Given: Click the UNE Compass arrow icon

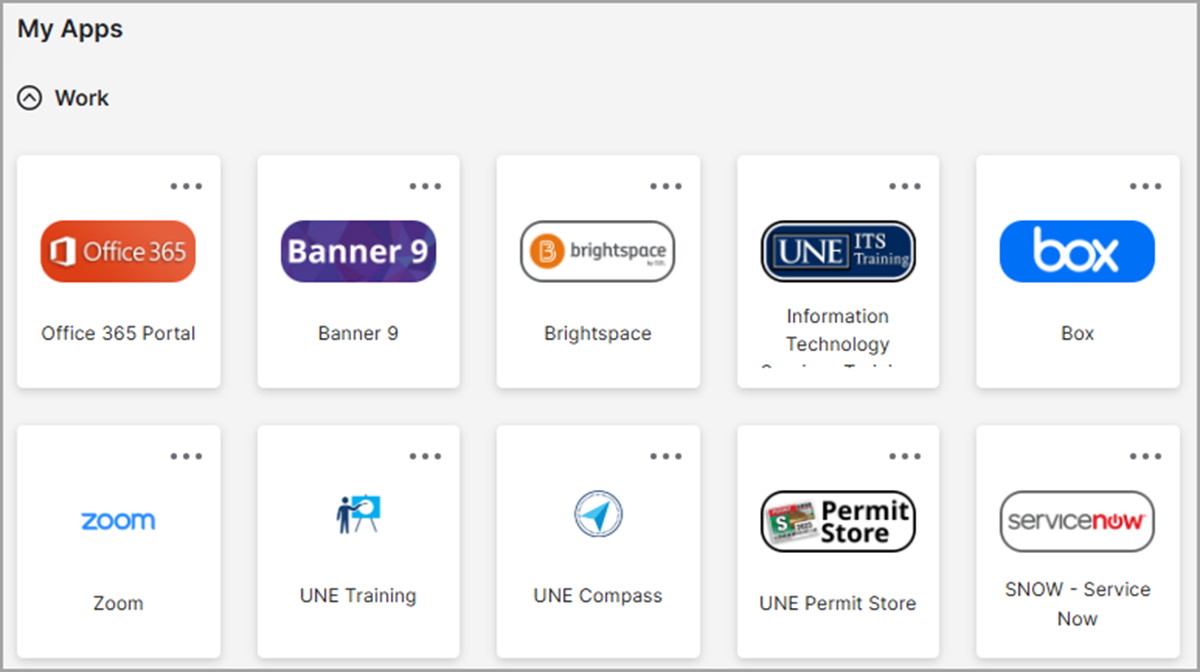Looking at the screenshot, I should [x=598, y=514].
